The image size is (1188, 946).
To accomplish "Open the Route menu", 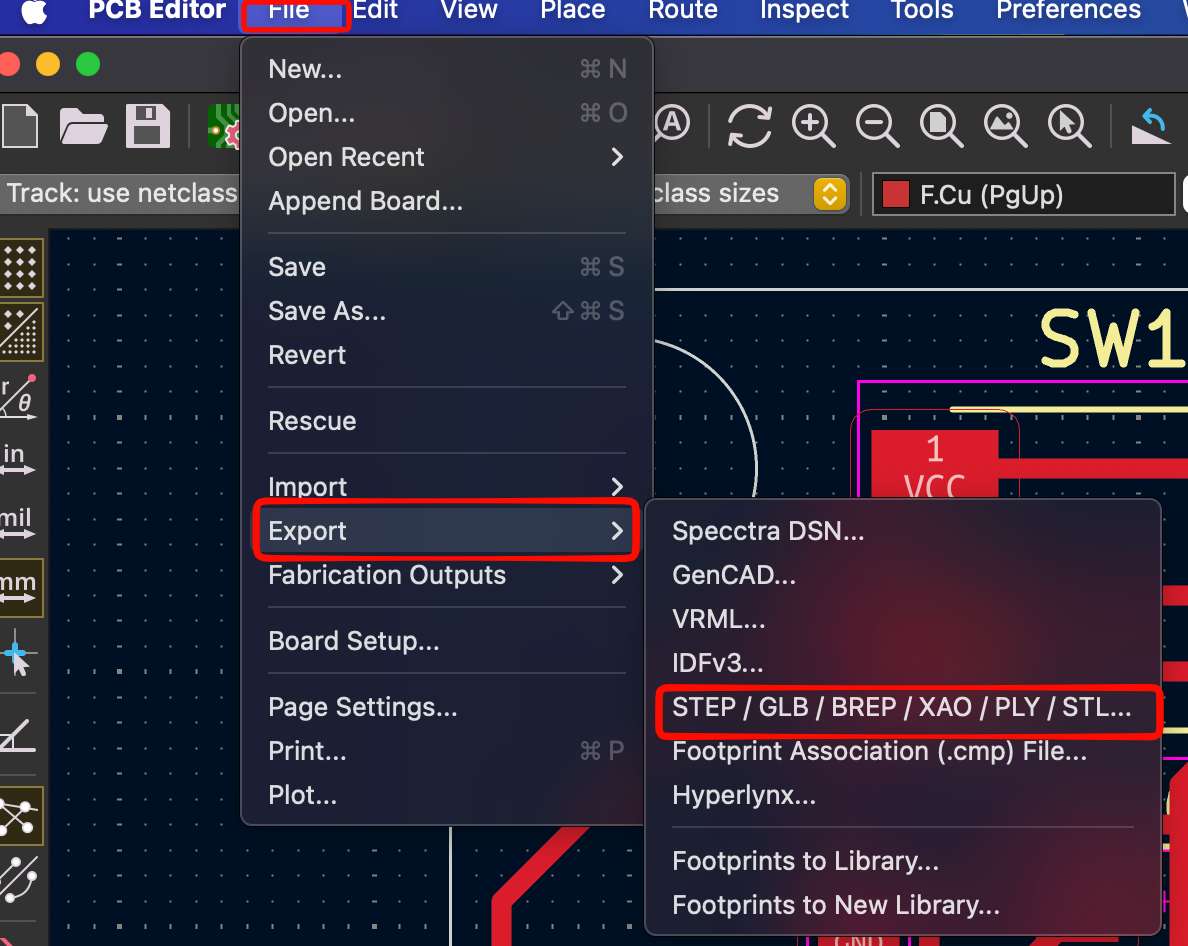I will coord(683,11).
